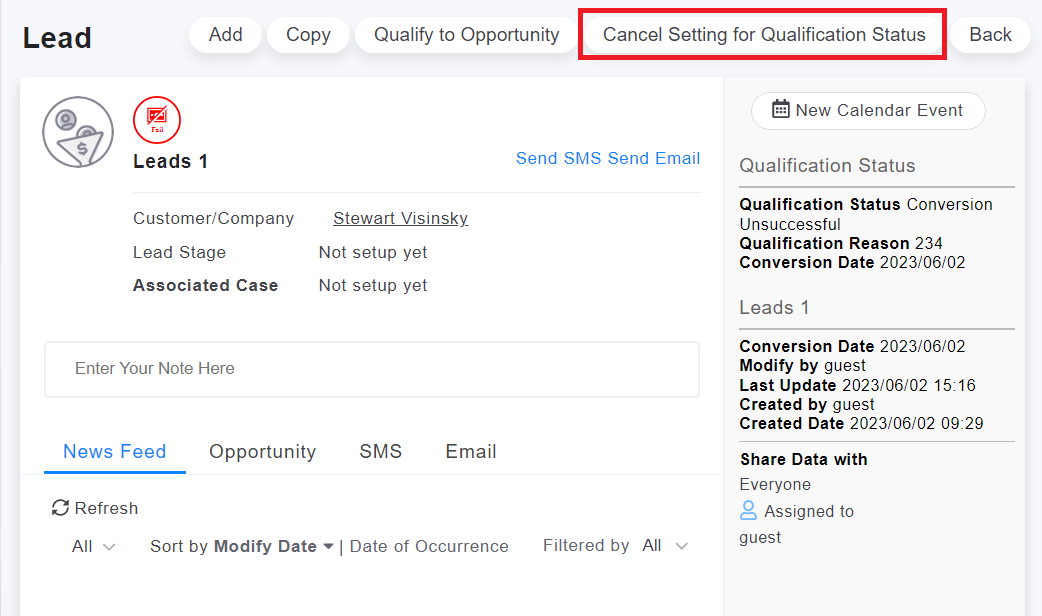
Task: Open the Stewart Visinsky customer link
Action: (x=400, y=218)
